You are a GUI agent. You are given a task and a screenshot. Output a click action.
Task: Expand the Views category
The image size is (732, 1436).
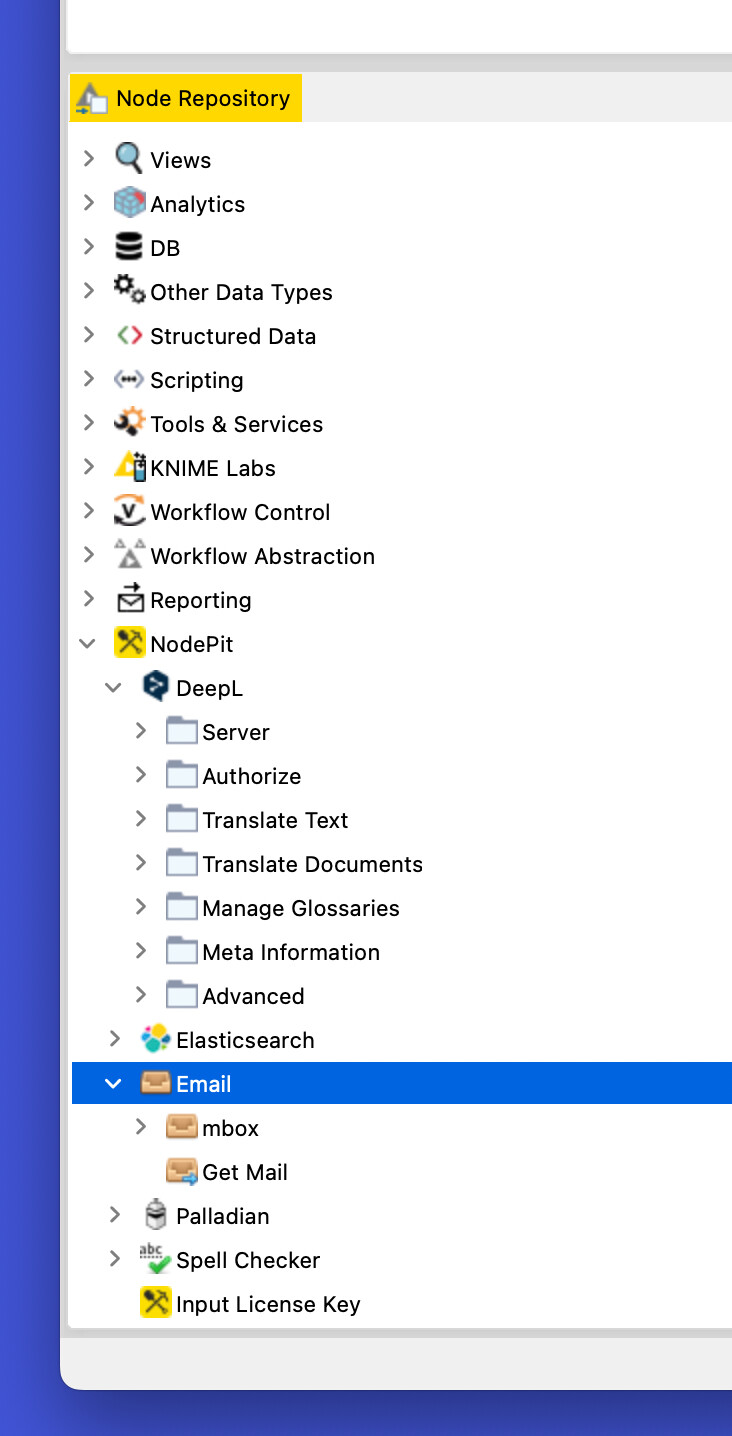89,158
